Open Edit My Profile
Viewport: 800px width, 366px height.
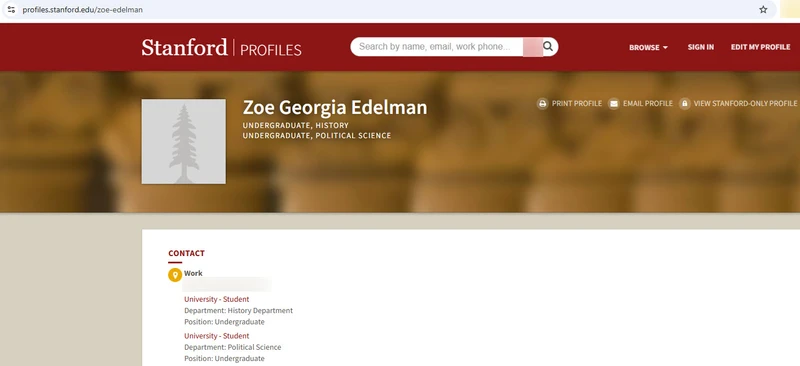tap(760, 47)
